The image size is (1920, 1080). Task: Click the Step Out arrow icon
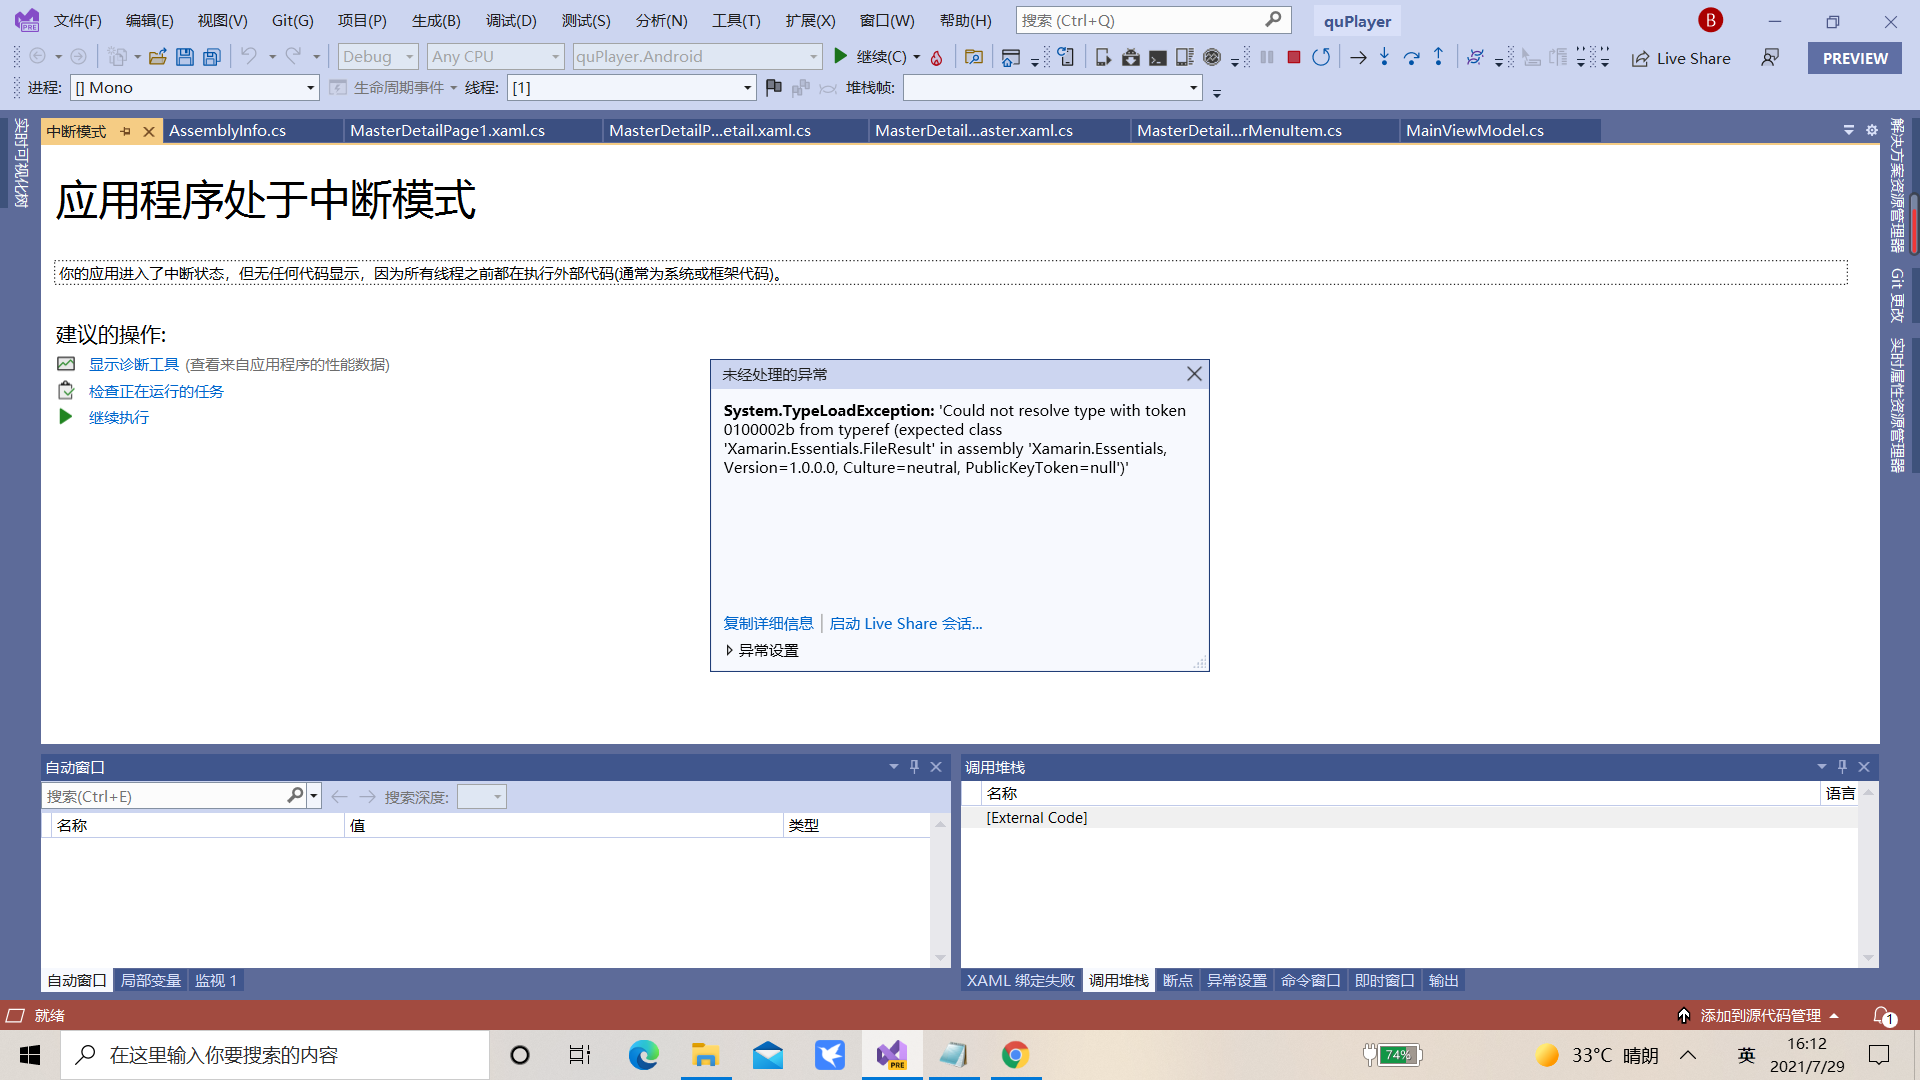pos(1438,57)
